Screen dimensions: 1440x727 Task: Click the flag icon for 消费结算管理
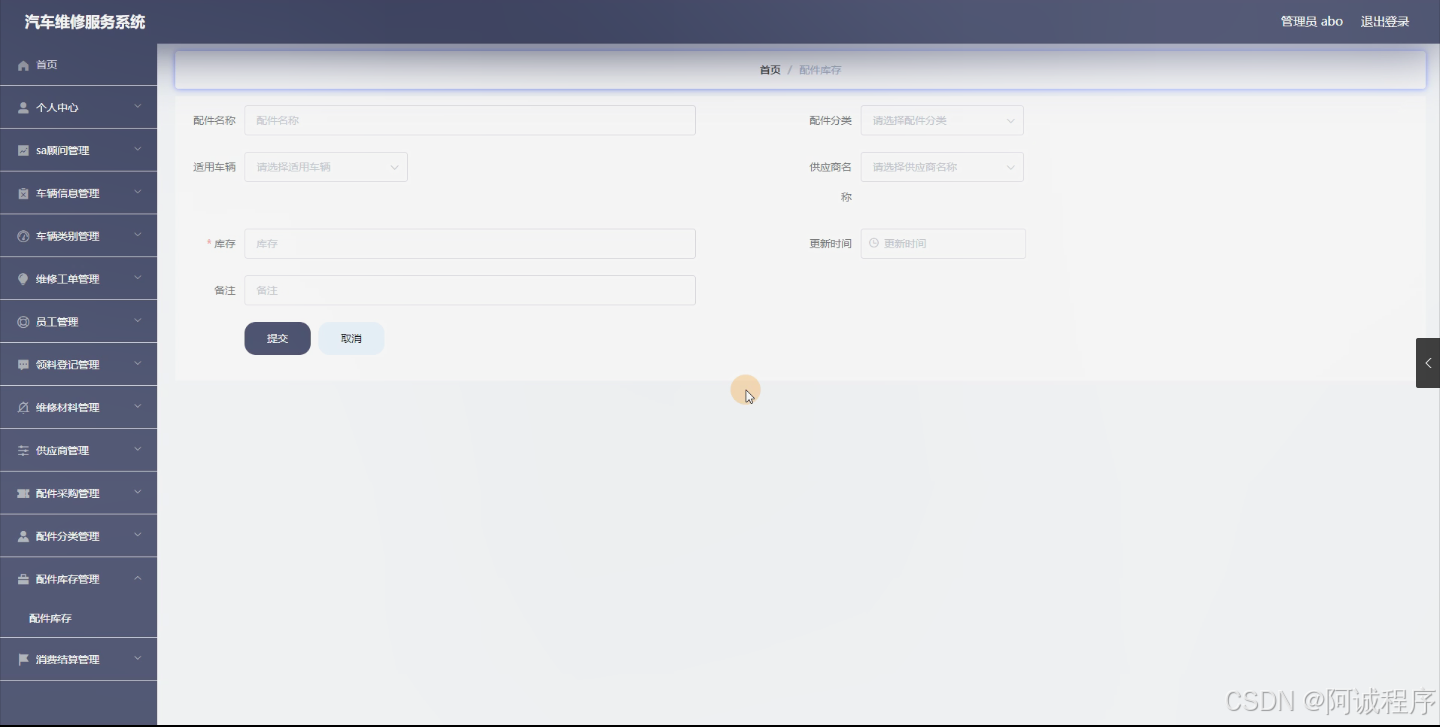click(23, 660)
